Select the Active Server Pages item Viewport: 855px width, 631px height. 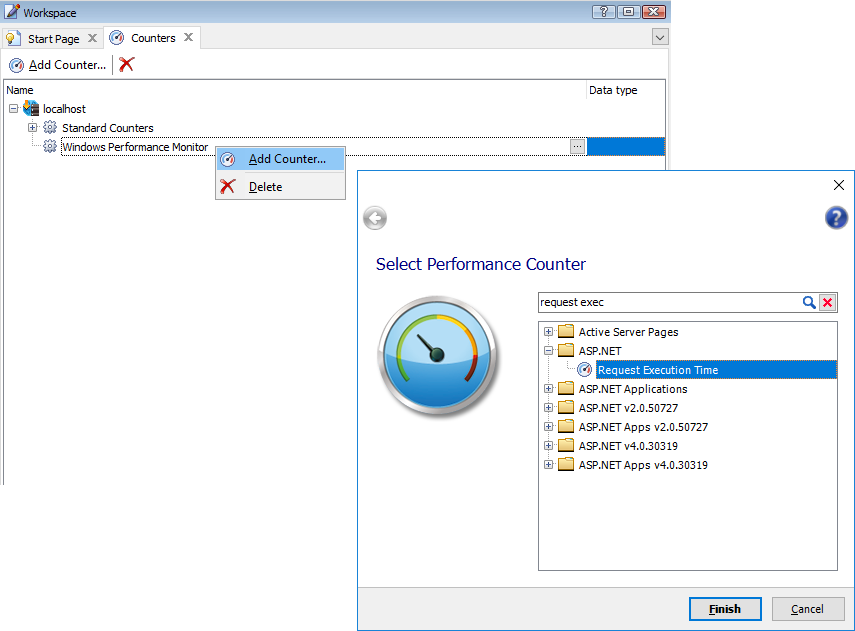tap(628, 332)
